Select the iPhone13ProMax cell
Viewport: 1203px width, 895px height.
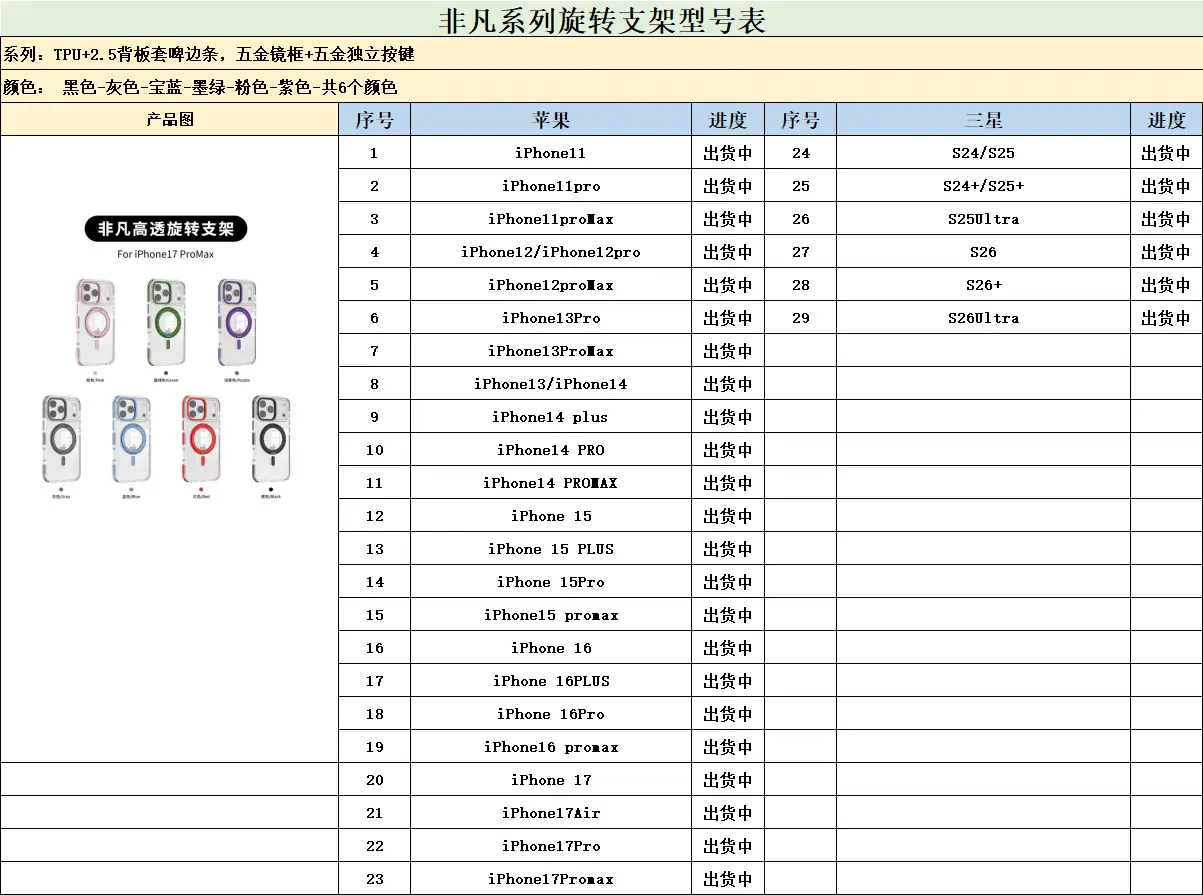point(551,351)
